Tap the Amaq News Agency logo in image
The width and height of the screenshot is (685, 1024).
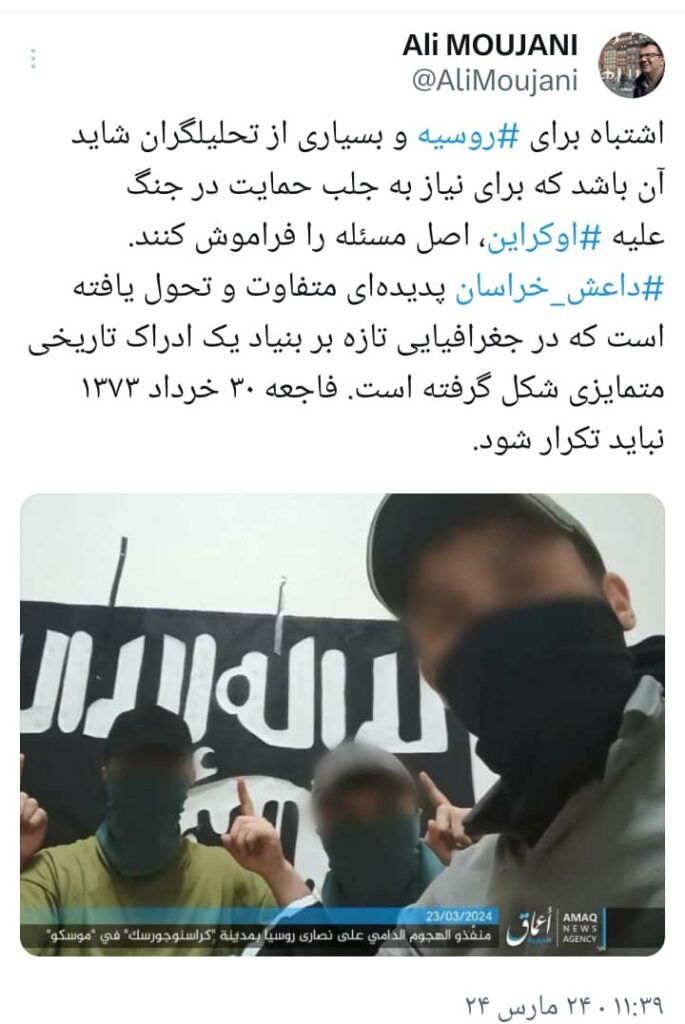(579, 928)
